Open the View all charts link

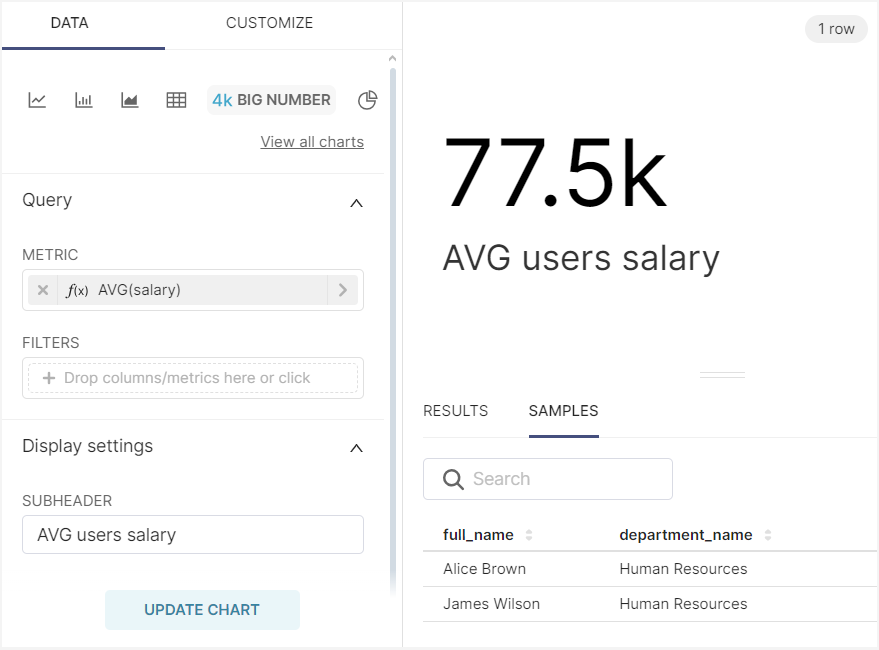pyautogui.click(x=312, y=142)
